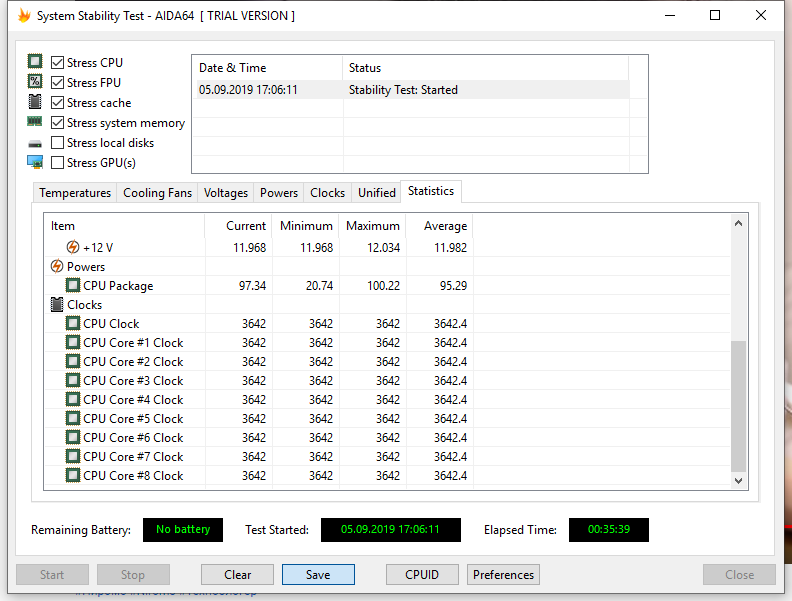This screenshot has height=601, width=792.
Task: Click the scrollbar down arrow in statistics list
Action: pyautogui.click(x=738, y=481)
